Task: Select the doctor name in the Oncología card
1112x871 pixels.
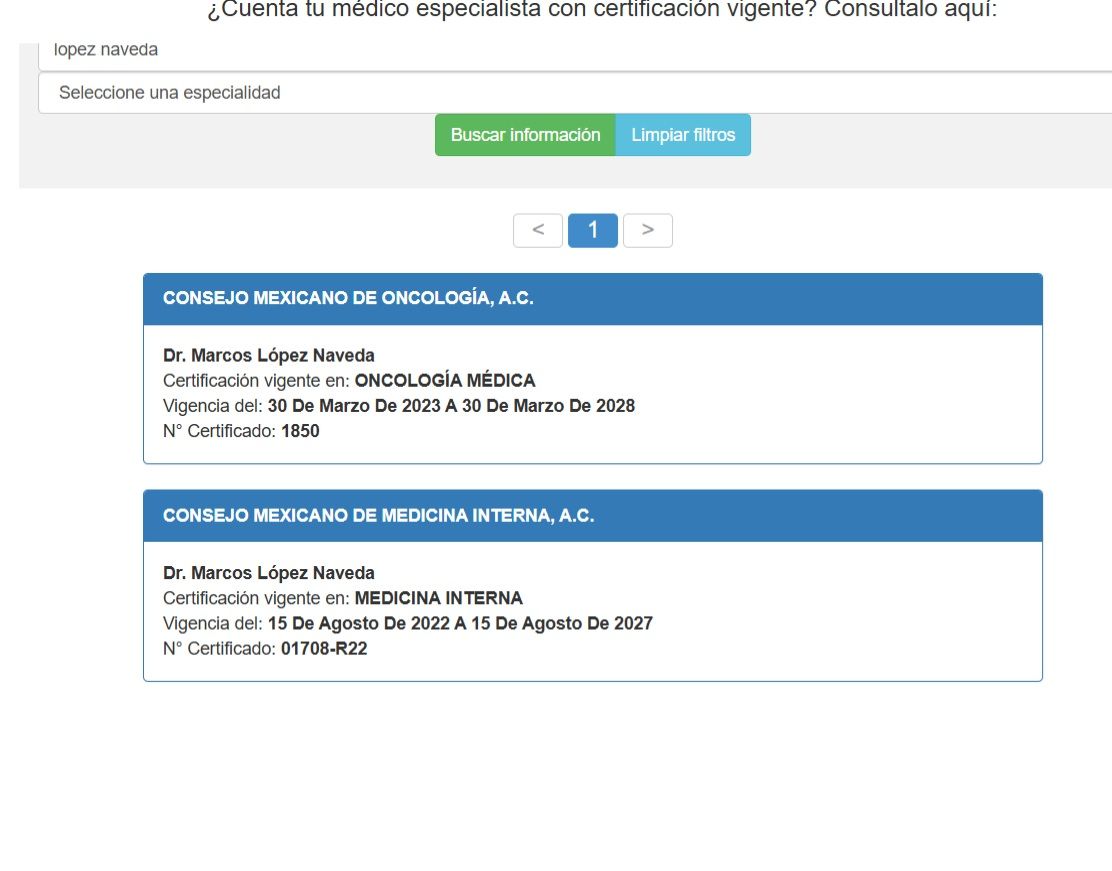Action: tap(269, 355)
